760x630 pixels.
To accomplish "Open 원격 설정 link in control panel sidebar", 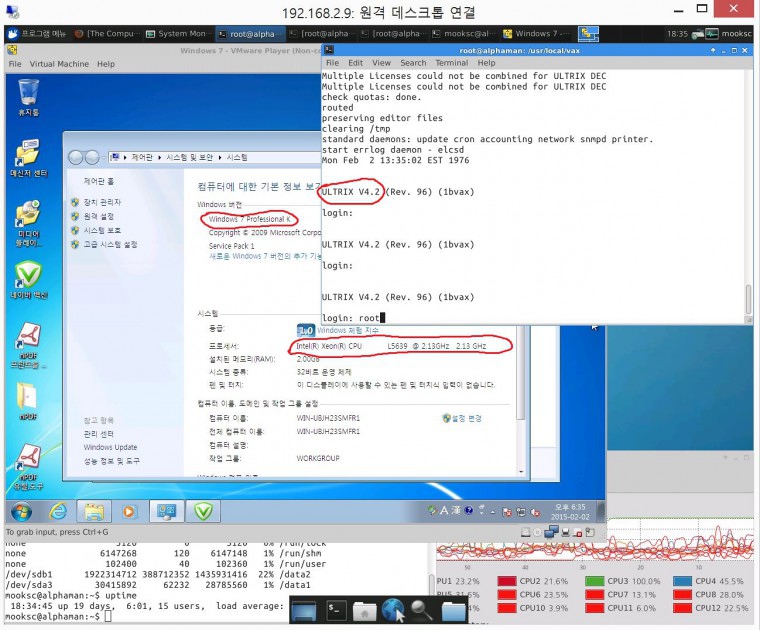I will [98, 216].
